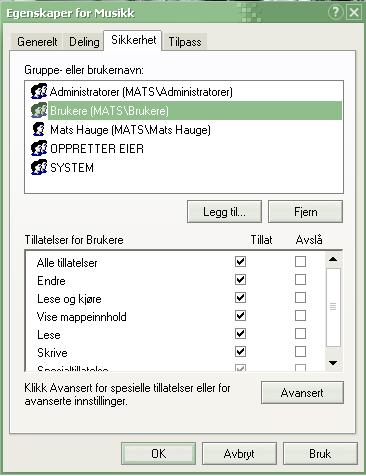Click the Brukere group icon
Viewport: 366px width, 476px height.
pyautogui.click(x=39, y=110)
